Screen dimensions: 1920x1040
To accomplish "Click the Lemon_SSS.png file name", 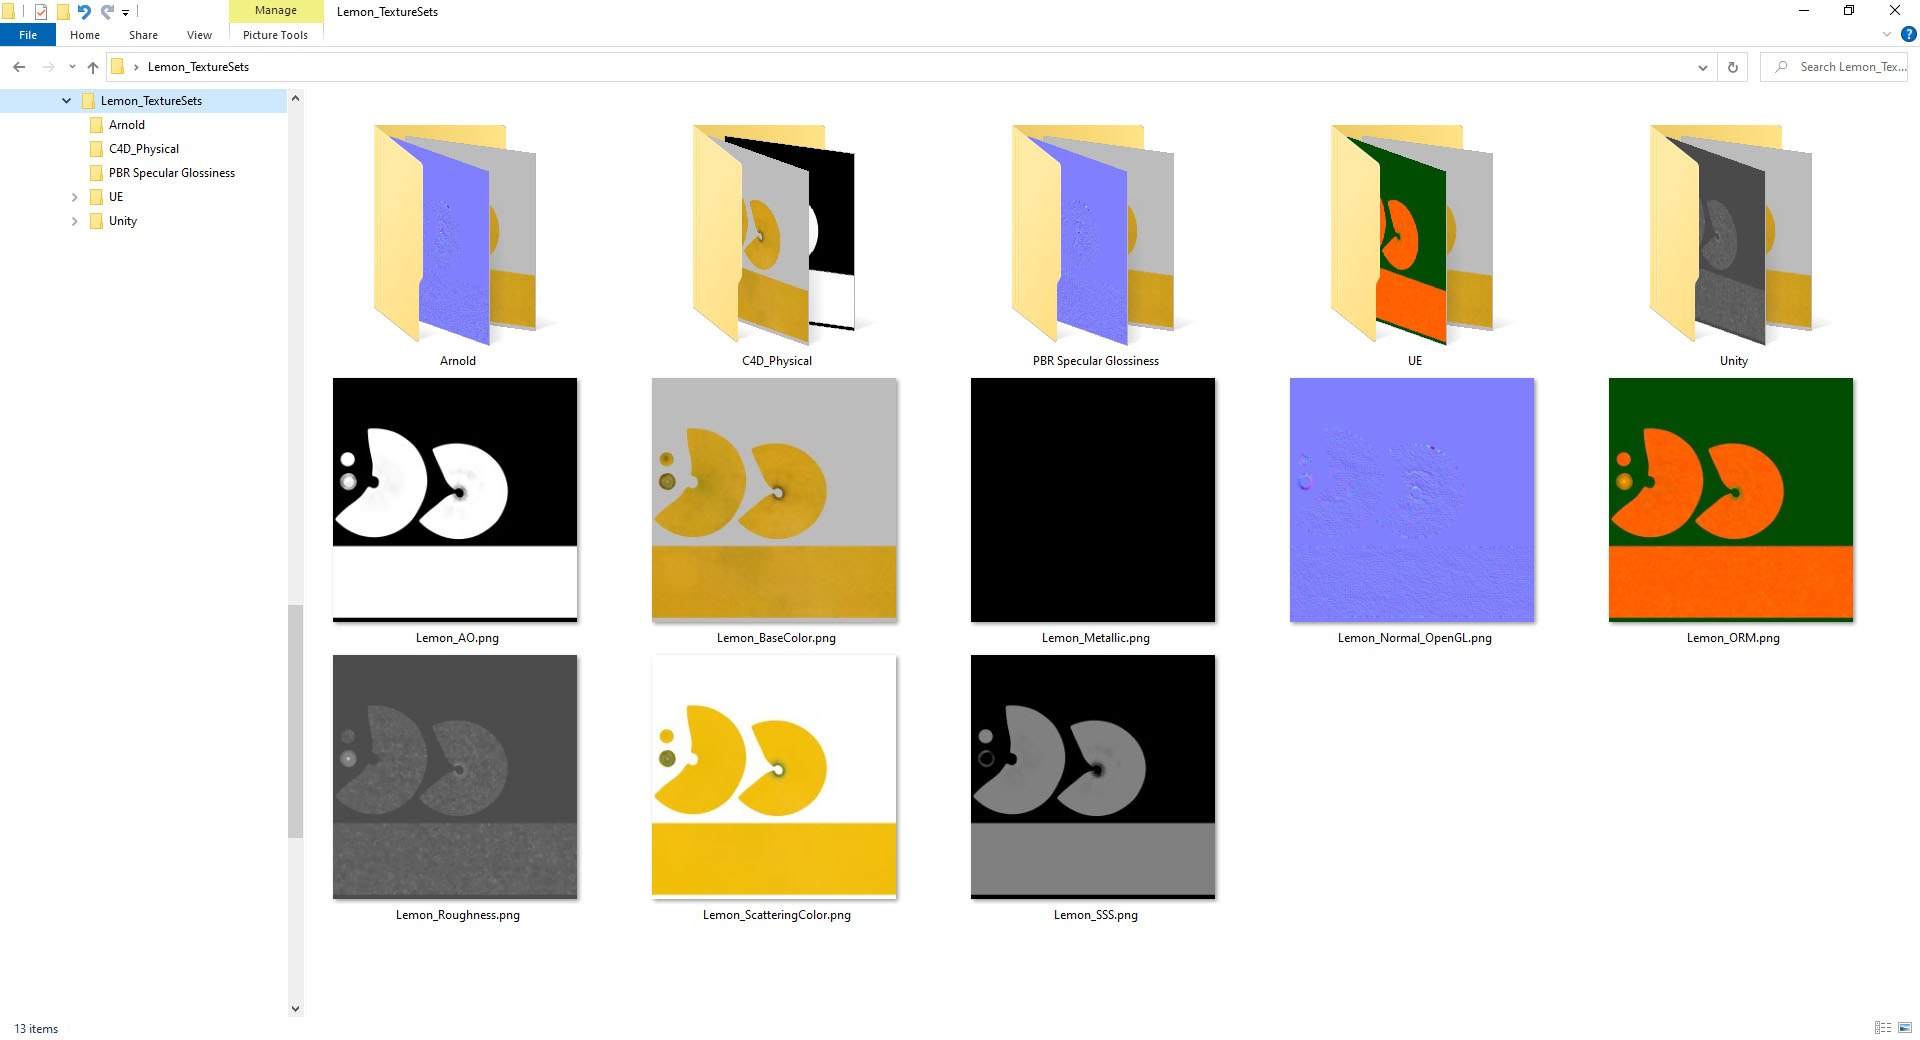I will [1096, 915].
